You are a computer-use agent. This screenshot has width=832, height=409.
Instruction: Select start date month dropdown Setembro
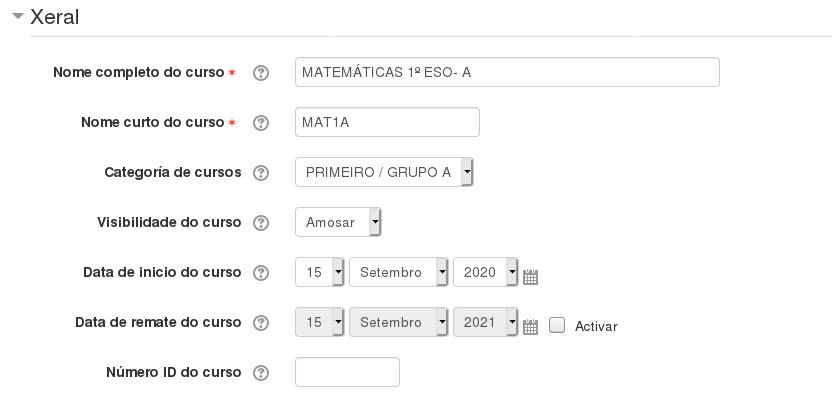click(x=399, y=272)
